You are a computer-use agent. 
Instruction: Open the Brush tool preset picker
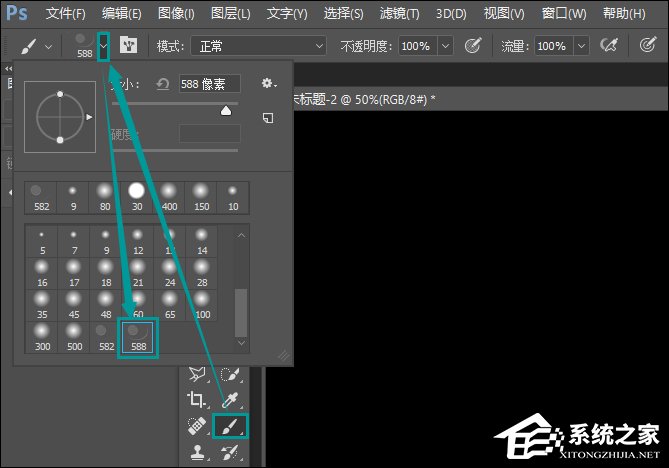click(x=37, y=46)
